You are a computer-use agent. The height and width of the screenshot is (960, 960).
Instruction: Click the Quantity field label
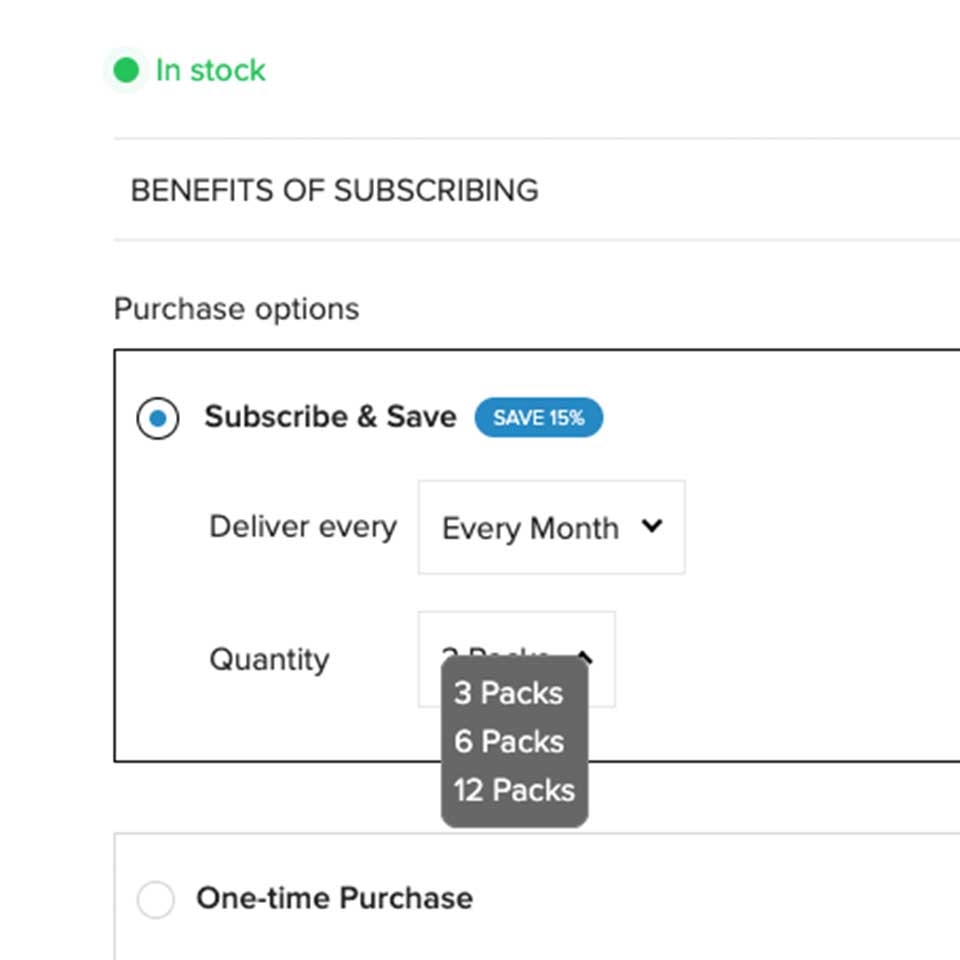(x=268, y=660)
